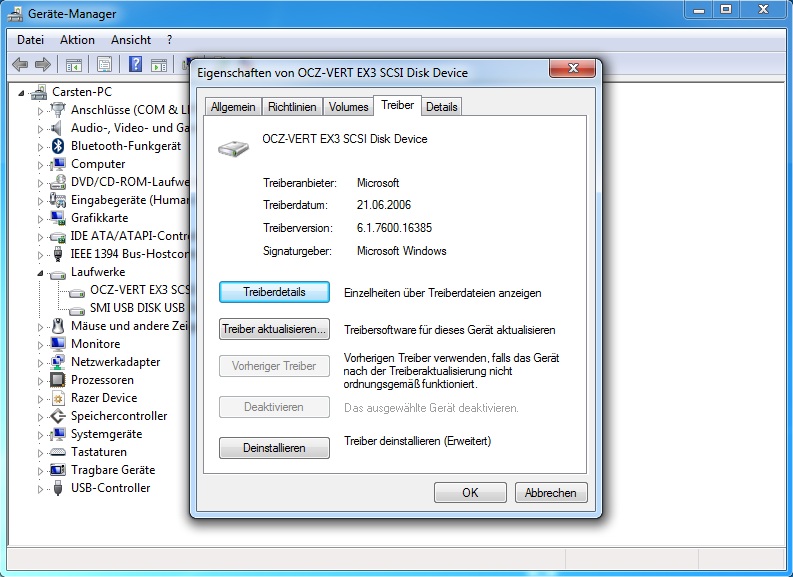Switch to the Allgemein tab

(233, 107)
